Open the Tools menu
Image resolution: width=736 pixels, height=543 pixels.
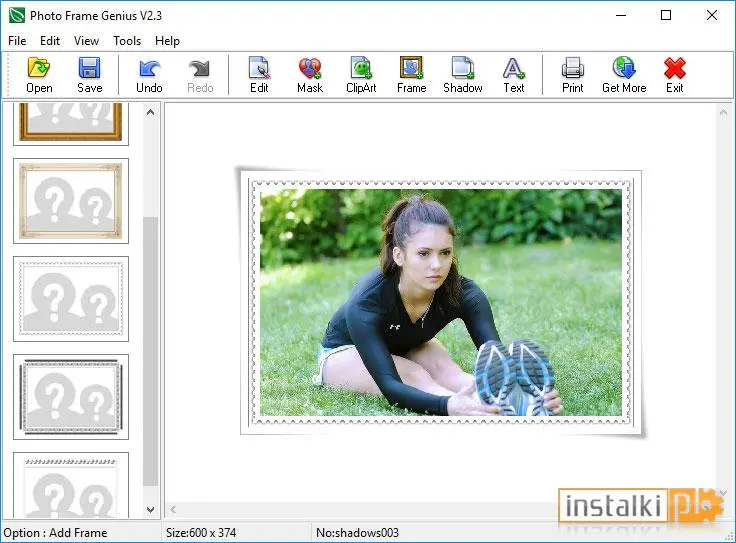pos(127,41)
